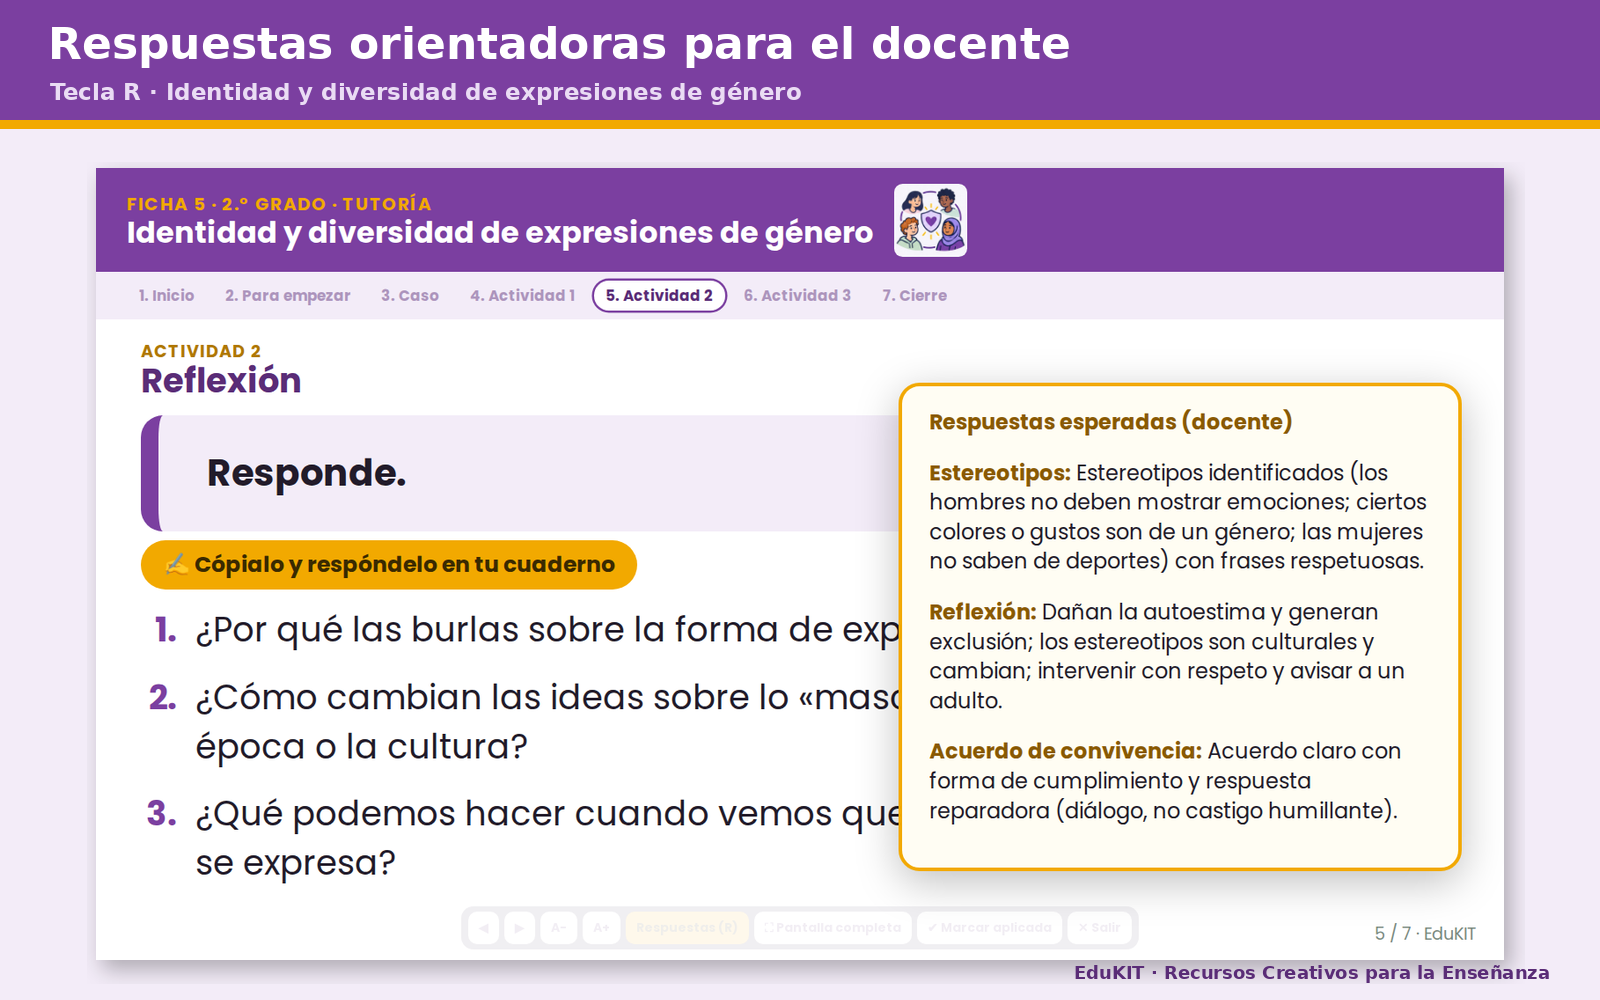Click Marcar aplicada button

click(x=989, y=928)
